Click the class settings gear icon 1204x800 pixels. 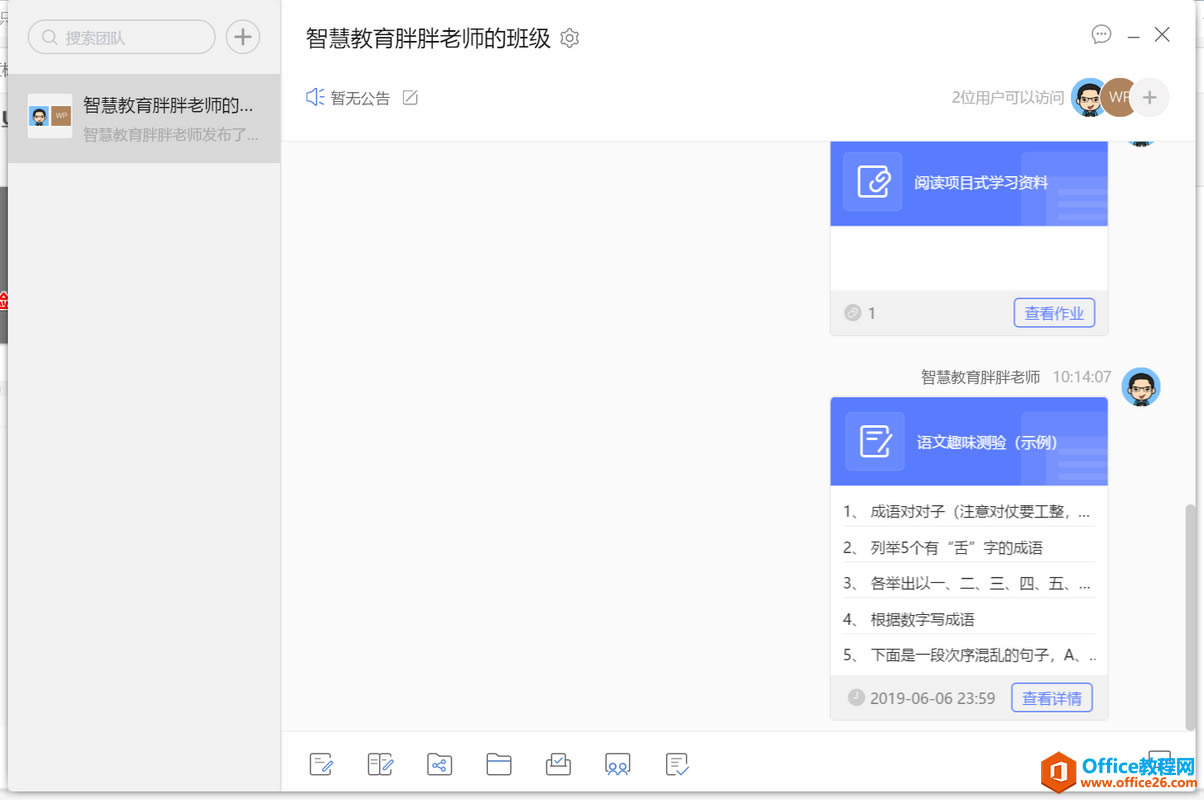(570, 39)
